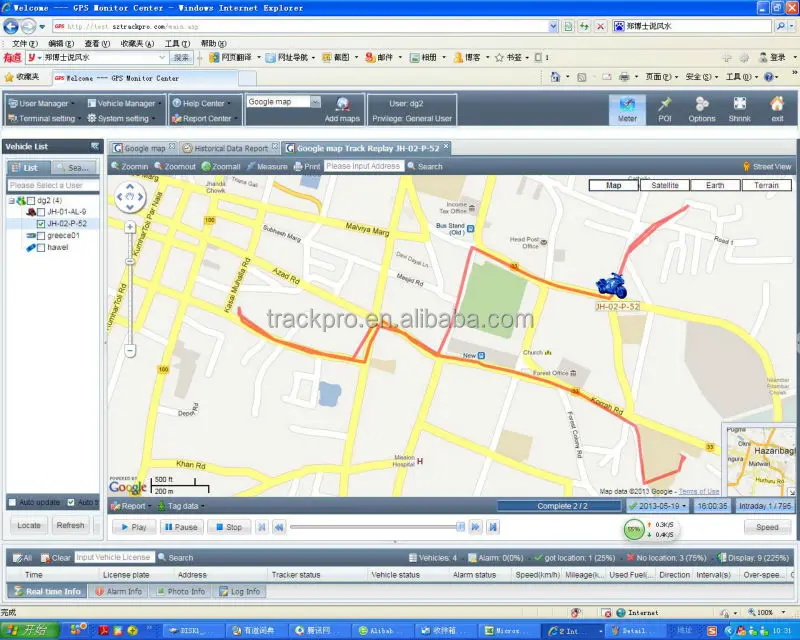Click the Locate button
800x640 pixels.
click(x=29, y=525)
